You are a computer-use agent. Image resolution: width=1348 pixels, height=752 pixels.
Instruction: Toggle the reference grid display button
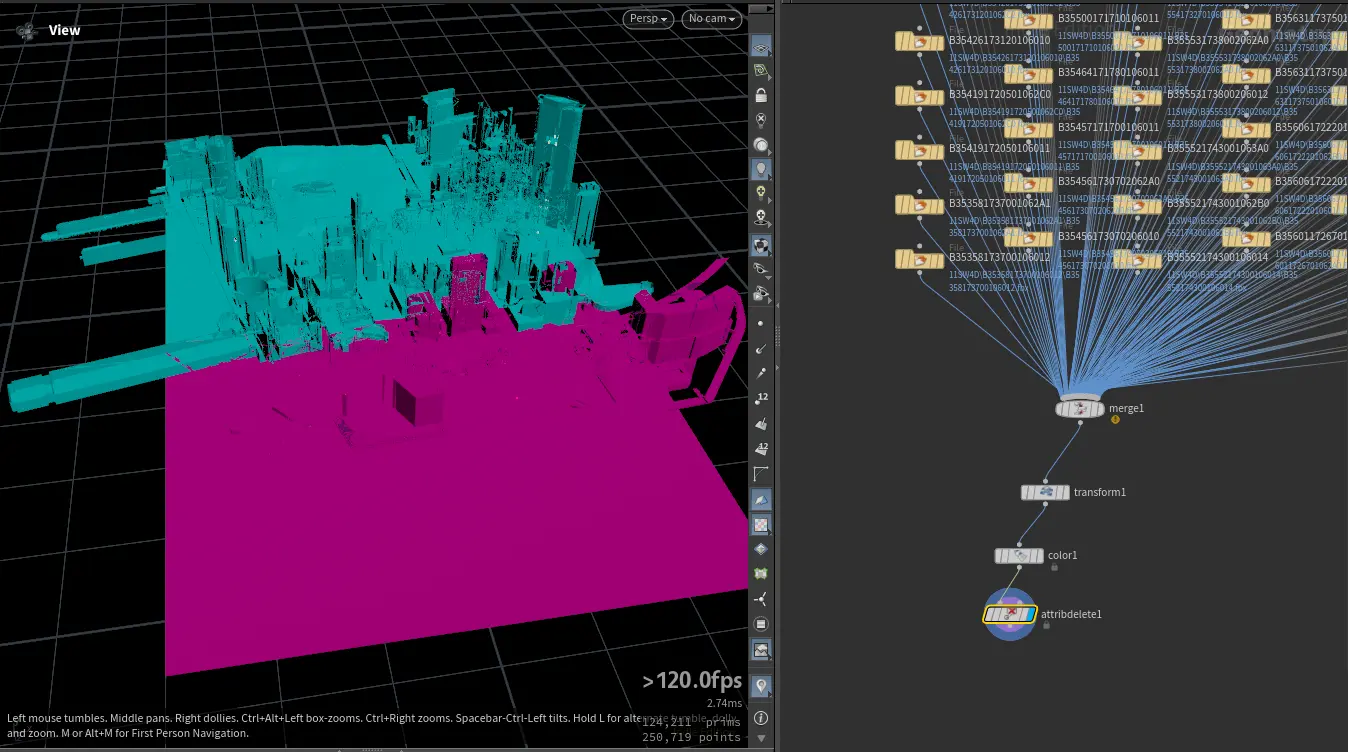[x=761, y=47]
